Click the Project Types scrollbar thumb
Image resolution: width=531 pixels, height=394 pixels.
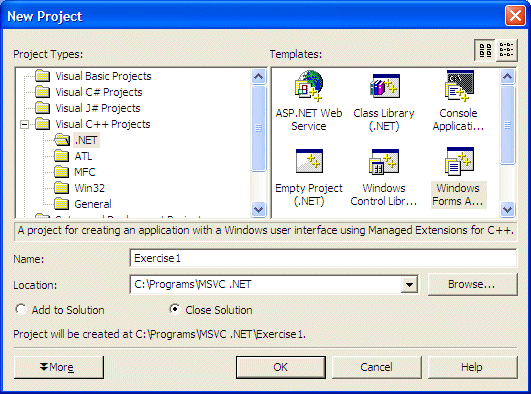(x=259, y=128)
